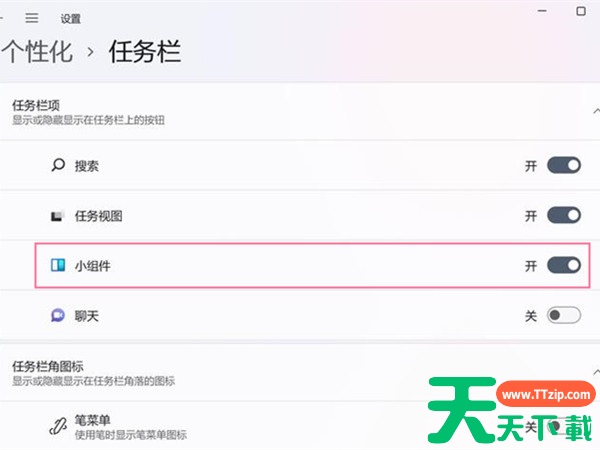Click the Task View icon
The image size is (600, 450).
[57, 216]
